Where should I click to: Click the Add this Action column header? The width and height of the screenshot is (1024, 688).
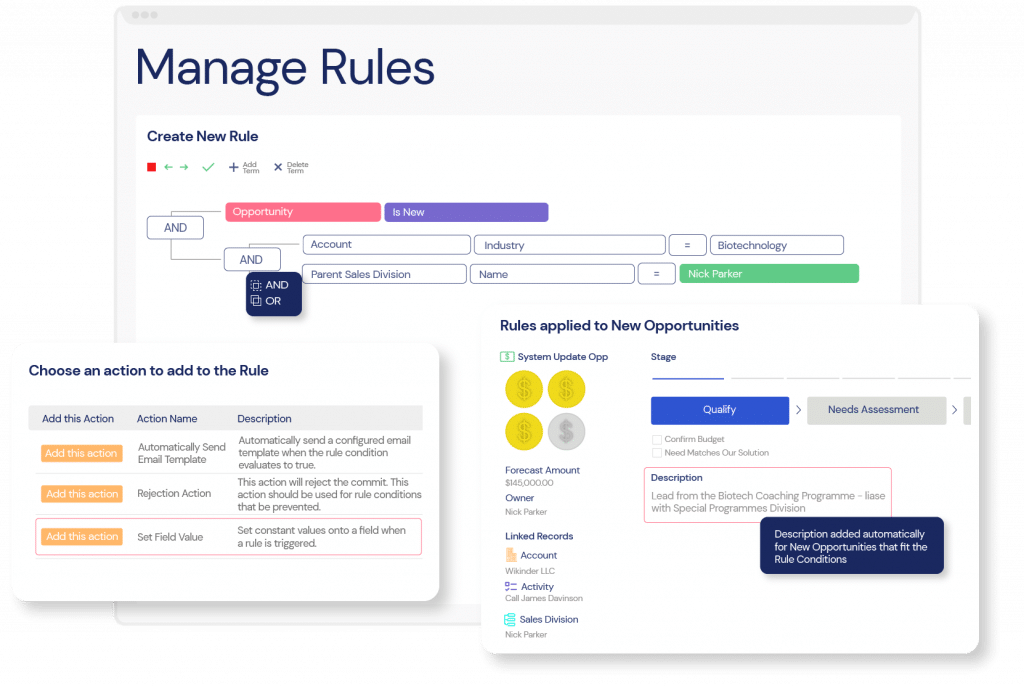(78, 418)
